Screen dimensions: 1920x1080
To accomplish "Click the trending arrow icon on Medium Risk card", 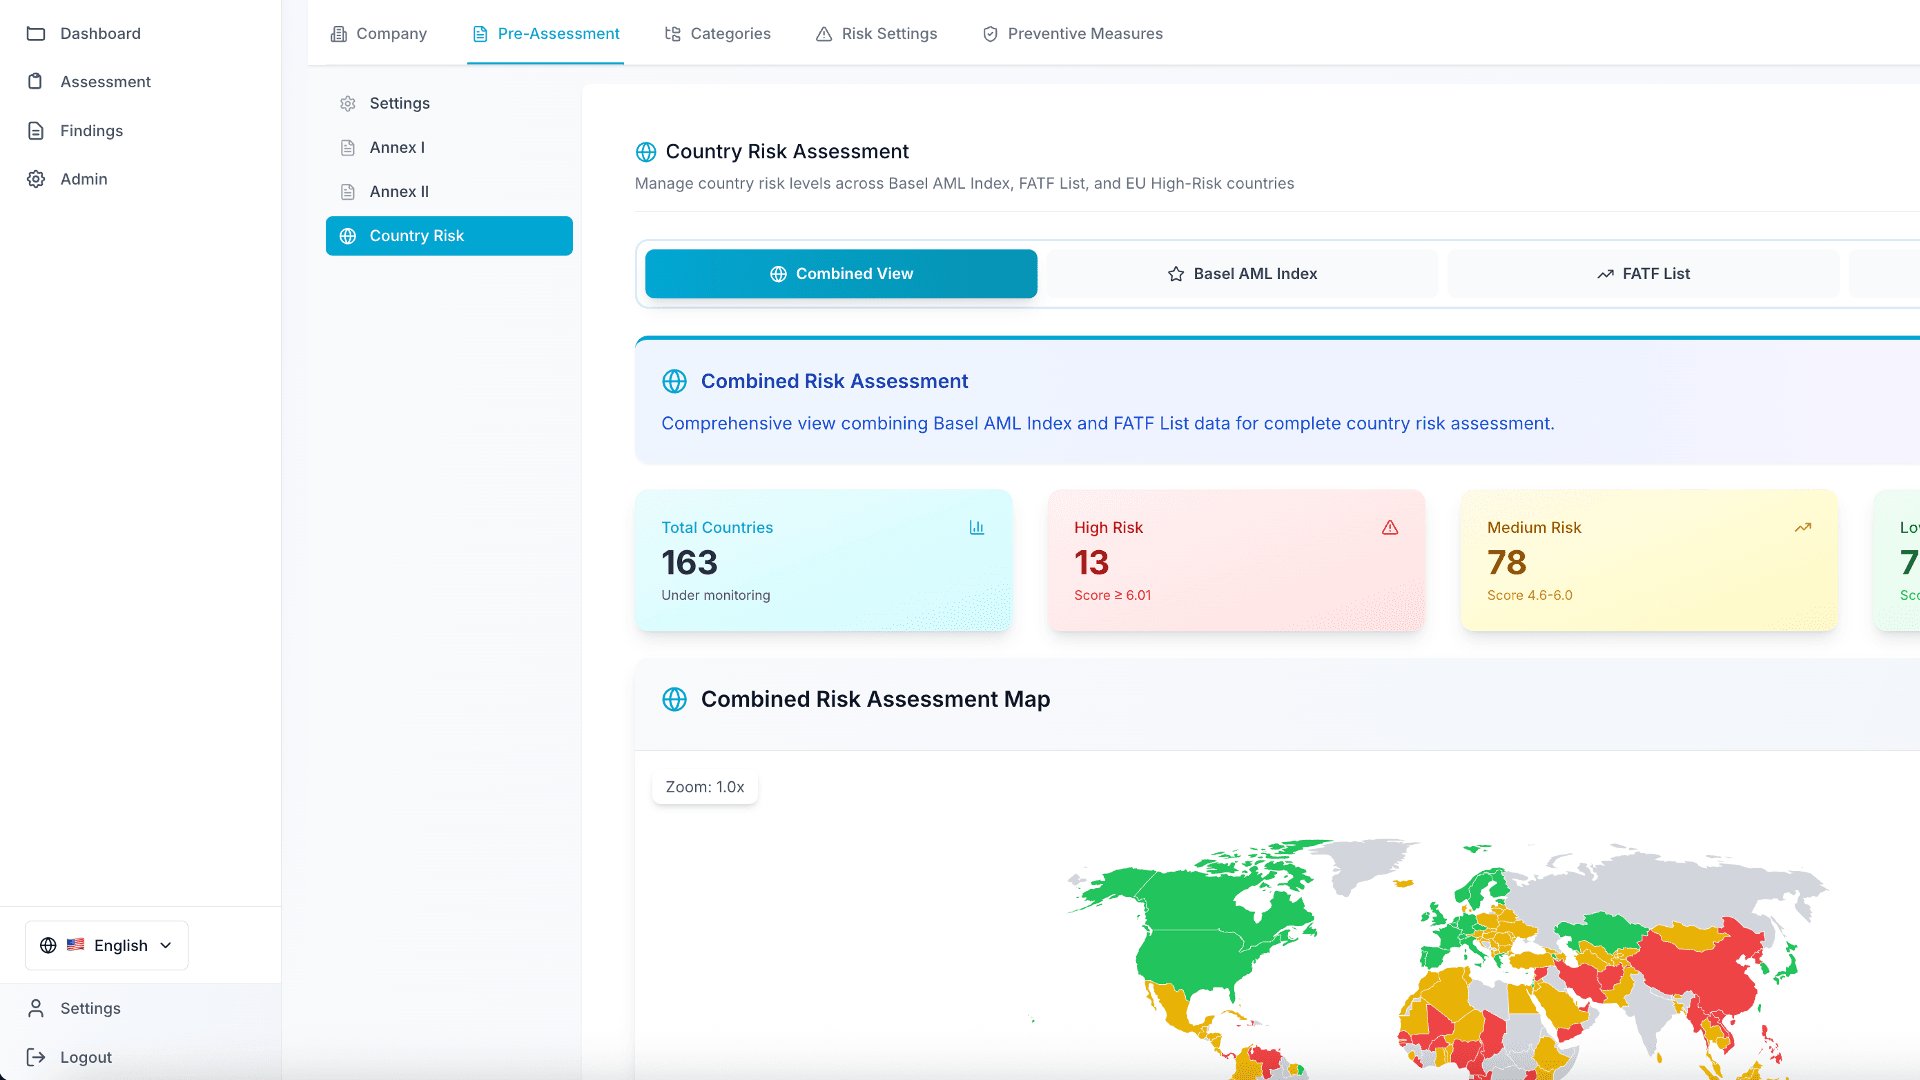I will point(1803,528).
